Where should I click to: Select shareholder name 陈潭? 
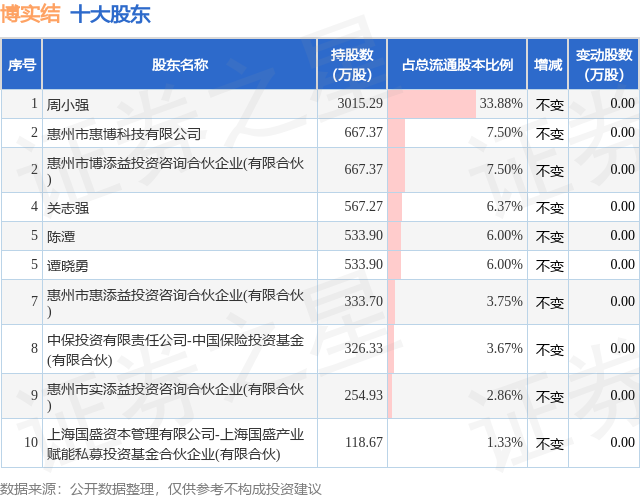pyautogui.click(x=61, y=237)
